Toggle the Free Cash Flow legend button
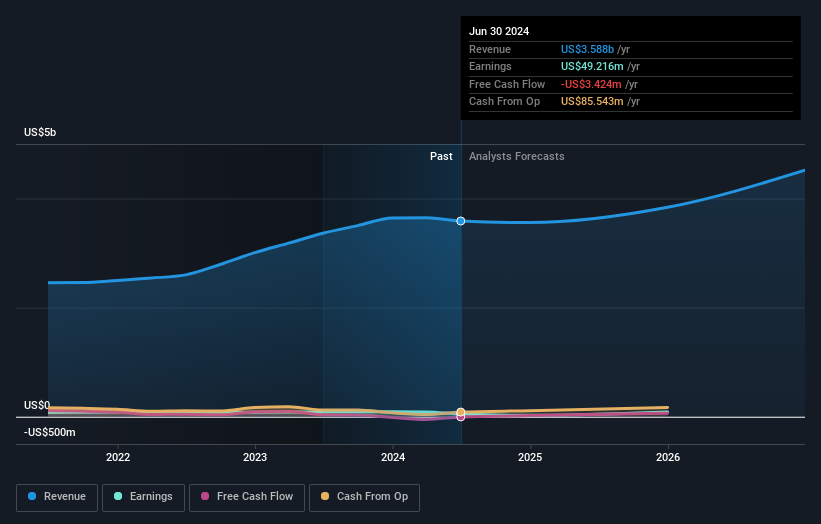 (247, 497)
